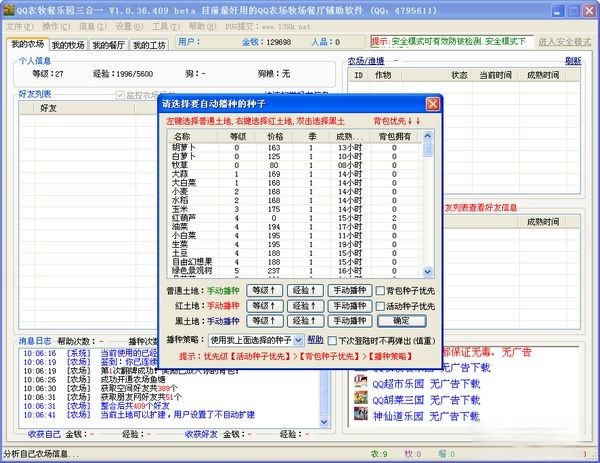The width and height of the screenshot is (600, 463).
Task: Enable 背包种子优先 checkbox
Action: coord(381,291)
